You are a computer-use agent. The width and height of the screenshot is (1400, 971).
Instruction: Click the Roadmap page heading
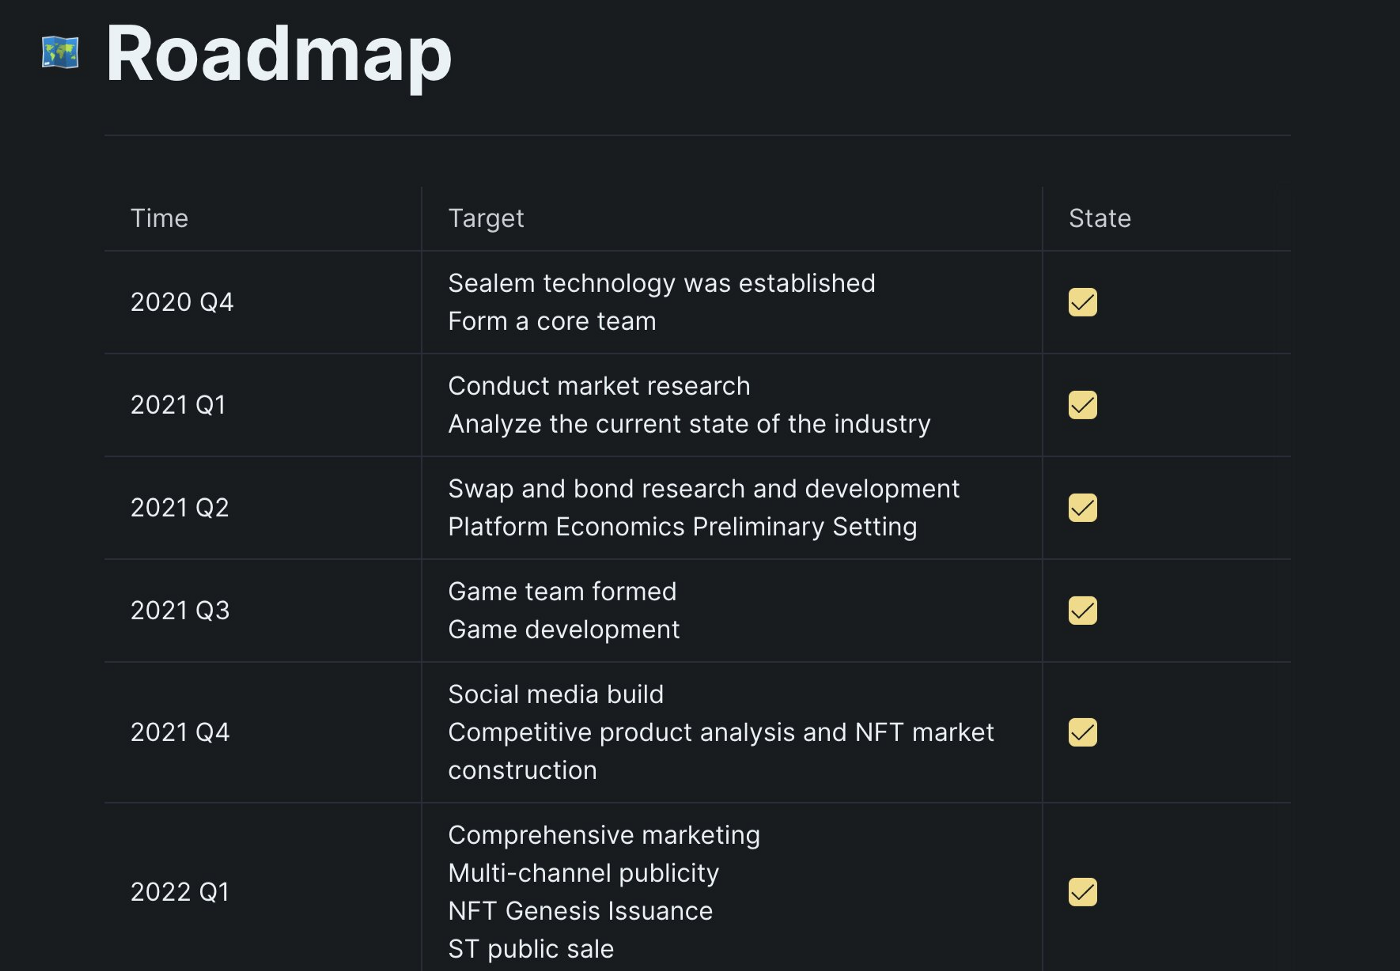[x=279, y=55]
